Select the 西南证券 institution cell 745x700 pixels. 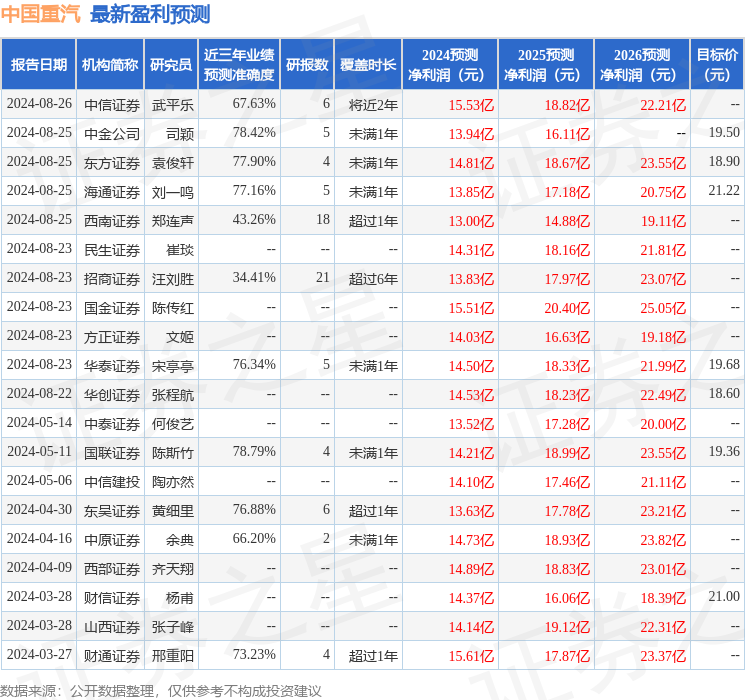click(x=112, y=221)
